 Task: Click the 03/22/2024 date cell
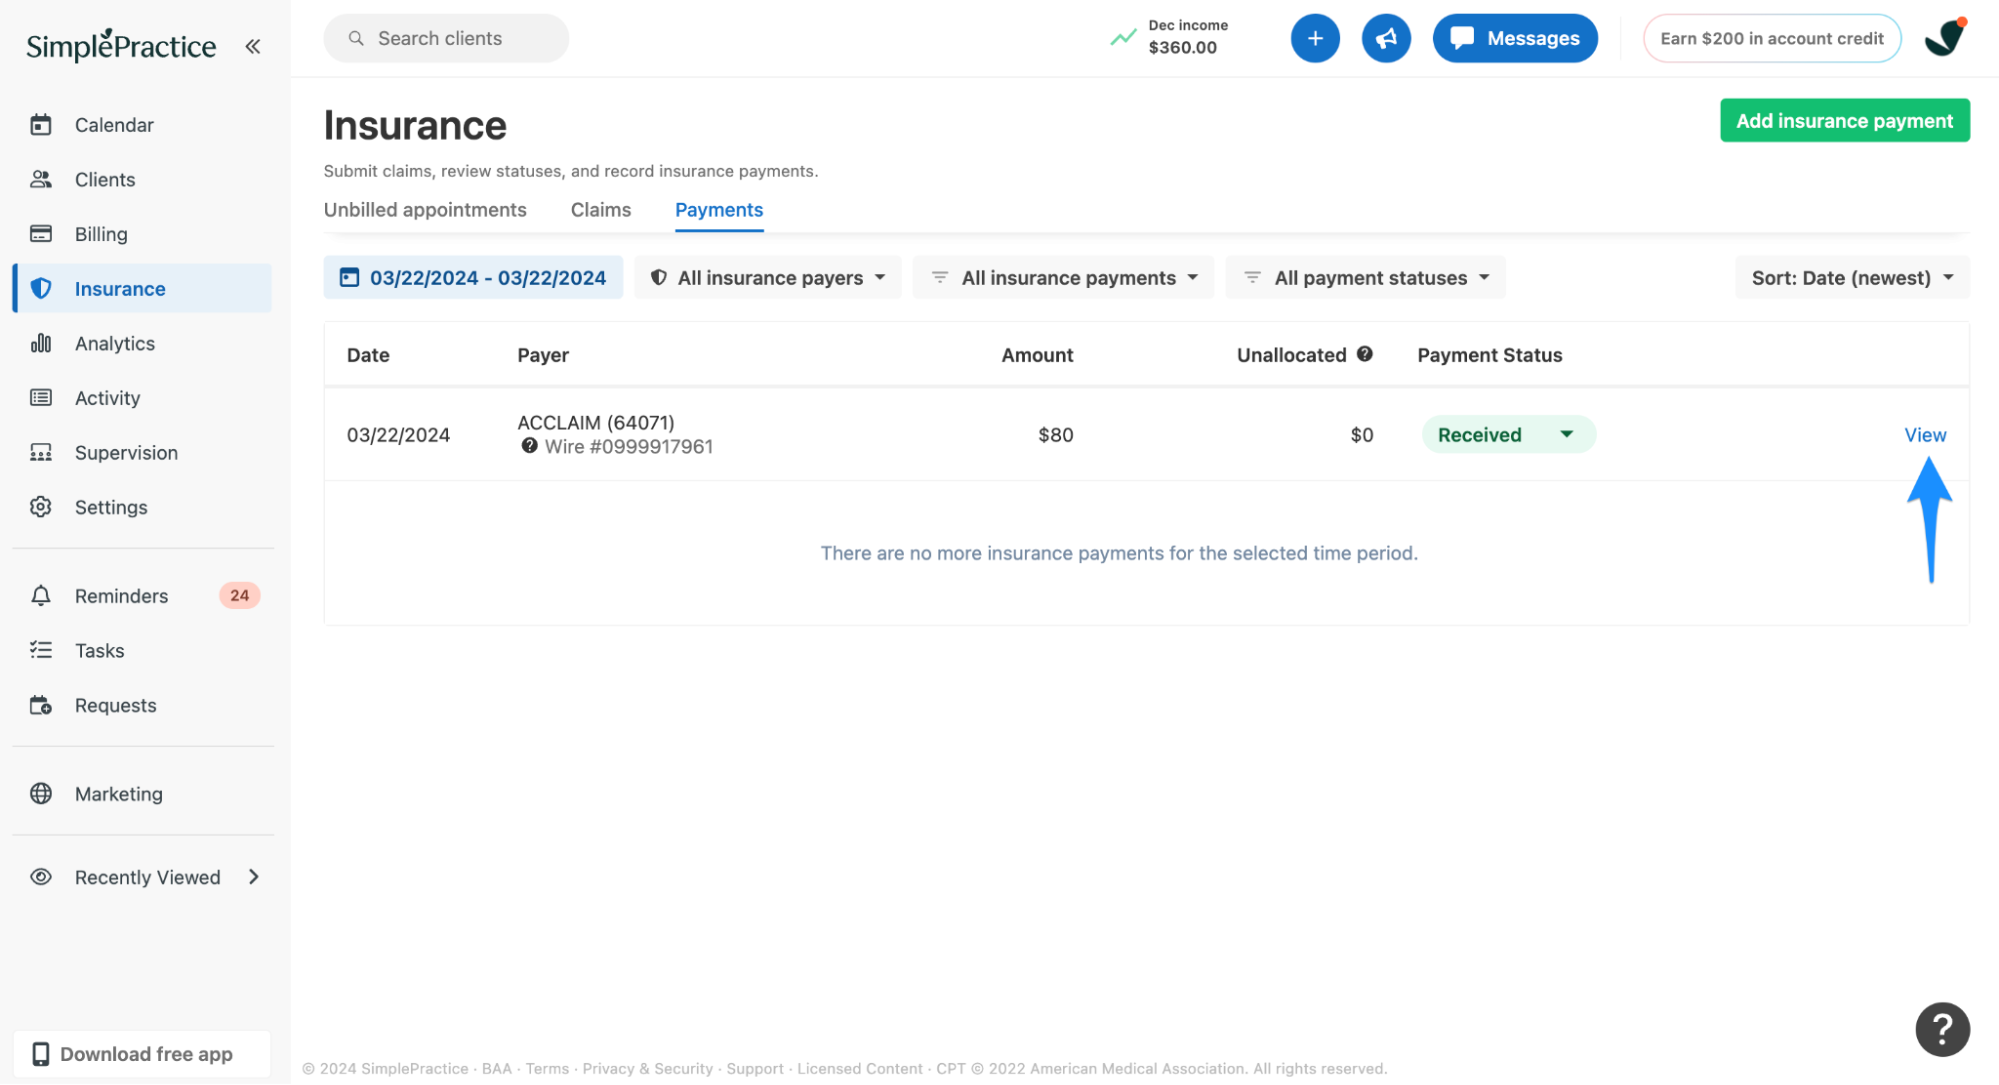click(398, 435)
